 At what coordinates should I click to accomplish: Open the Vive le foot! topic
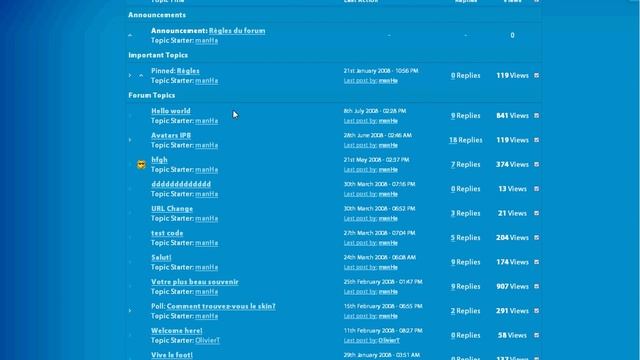[x=172, y=356]
